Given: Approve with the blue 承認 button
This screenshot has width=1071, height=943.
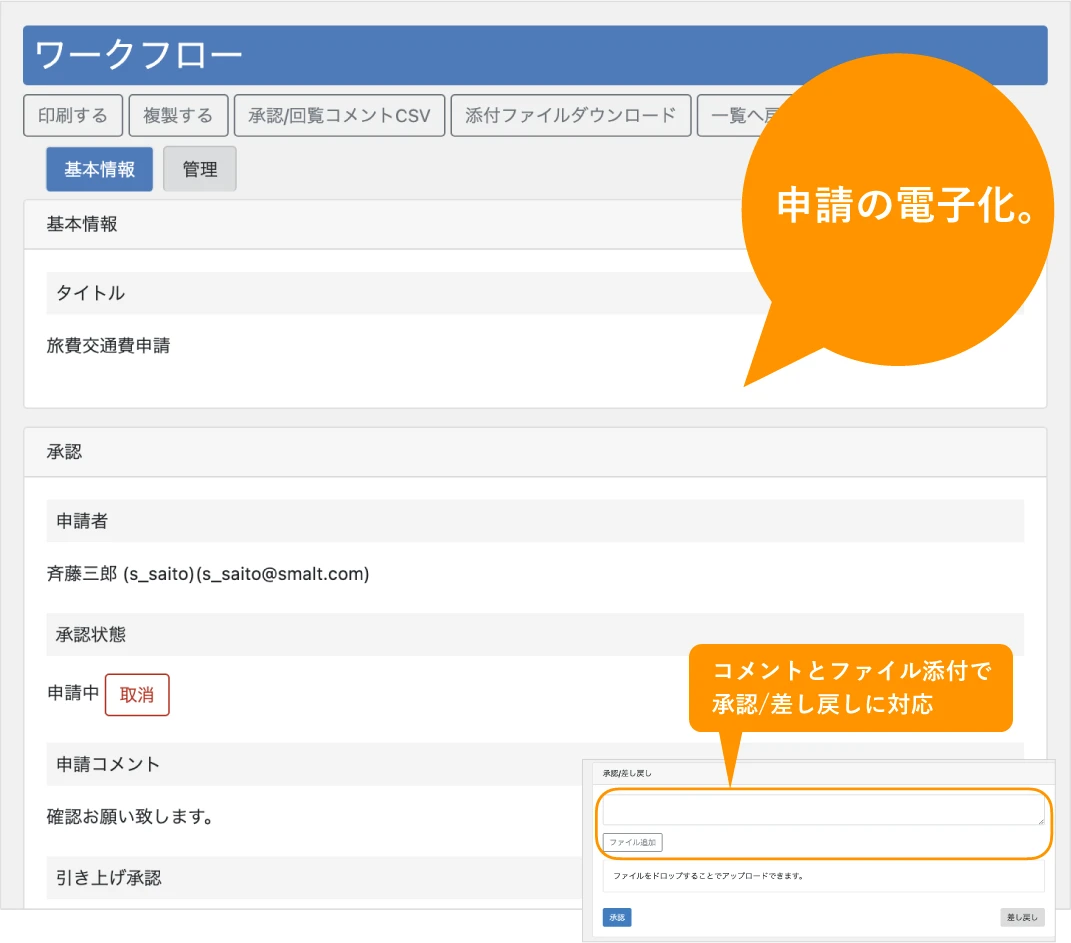Looking at the screenshot, I should [617, 917].
